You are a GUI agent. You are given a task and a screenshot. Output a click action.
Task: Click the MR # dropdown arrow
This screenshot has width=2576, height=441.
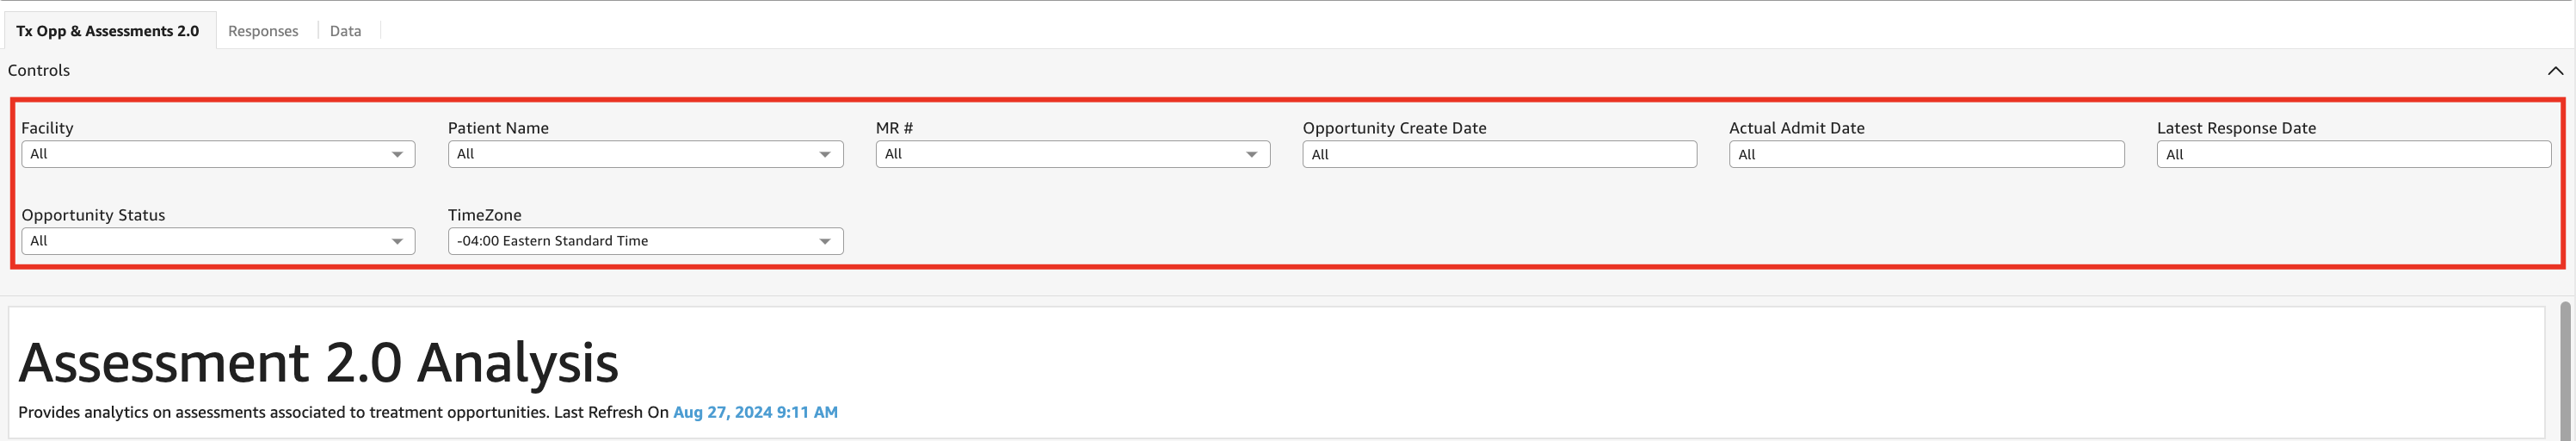[x=1251, y=154]
